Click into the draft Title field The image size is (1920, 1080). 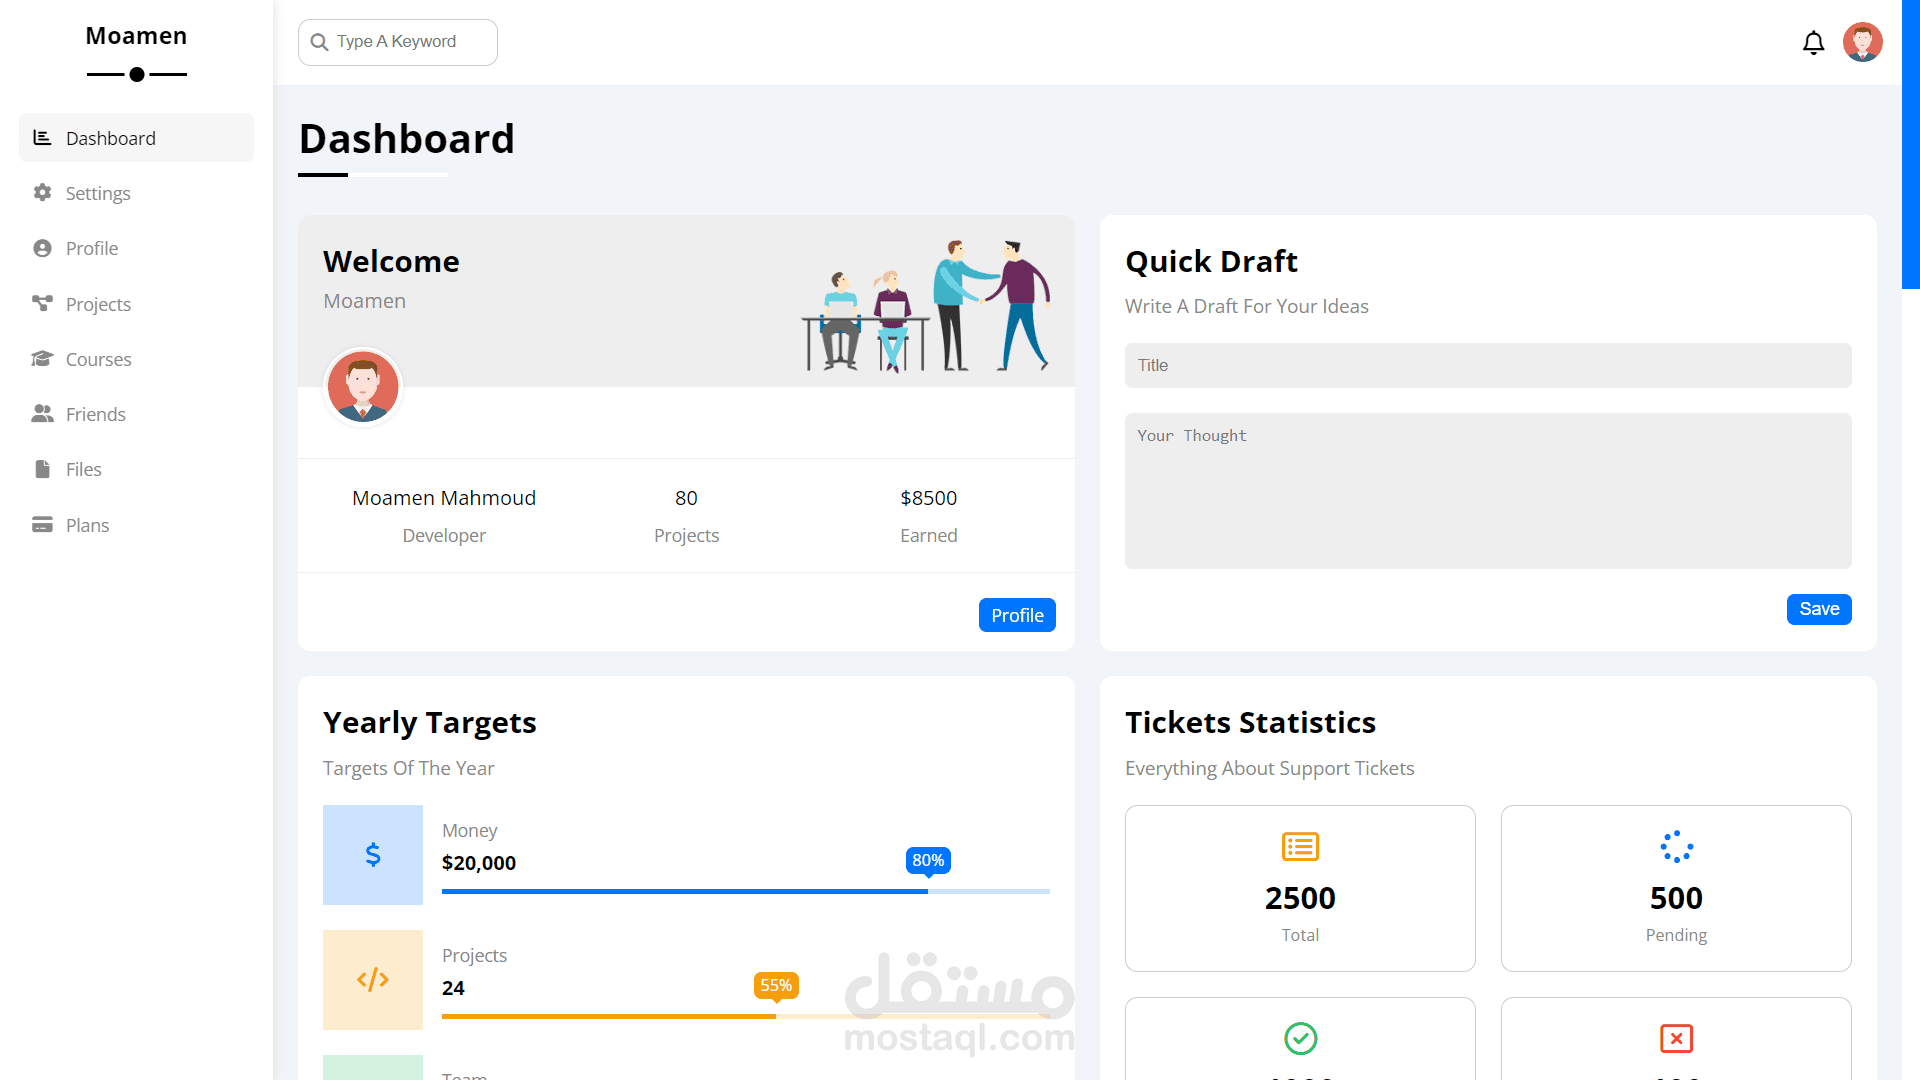(1488, 365)
